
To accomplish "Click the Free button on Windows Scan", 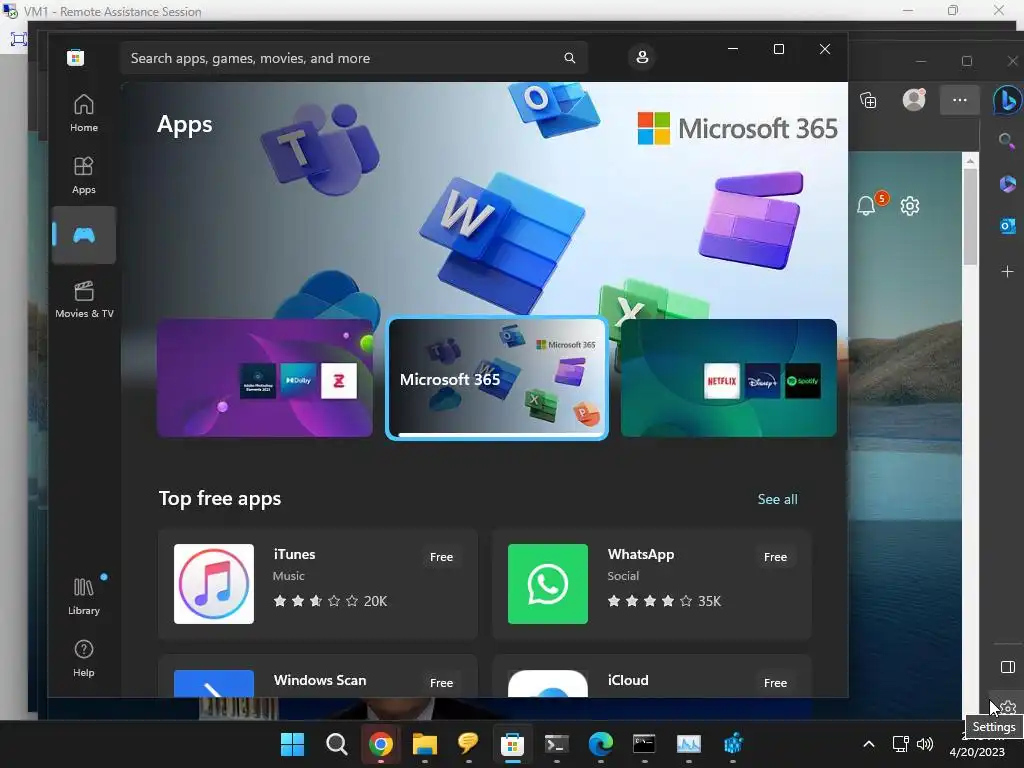I will pos(441,682).
